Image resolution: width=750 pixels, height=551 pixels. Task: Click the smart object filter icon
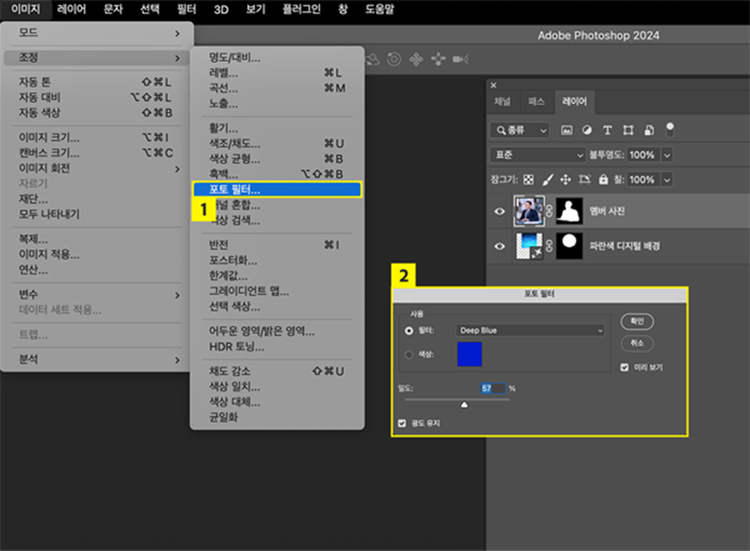pos(649,130)
